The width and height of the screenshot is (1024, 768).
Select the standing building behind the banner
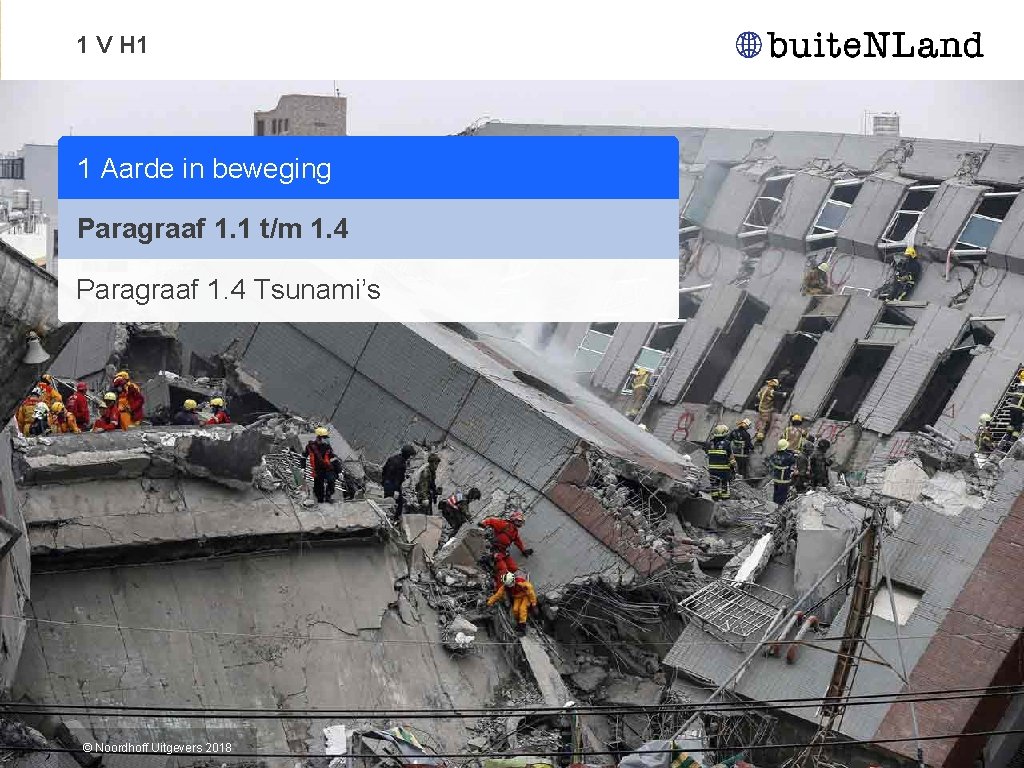pos(300,115)
